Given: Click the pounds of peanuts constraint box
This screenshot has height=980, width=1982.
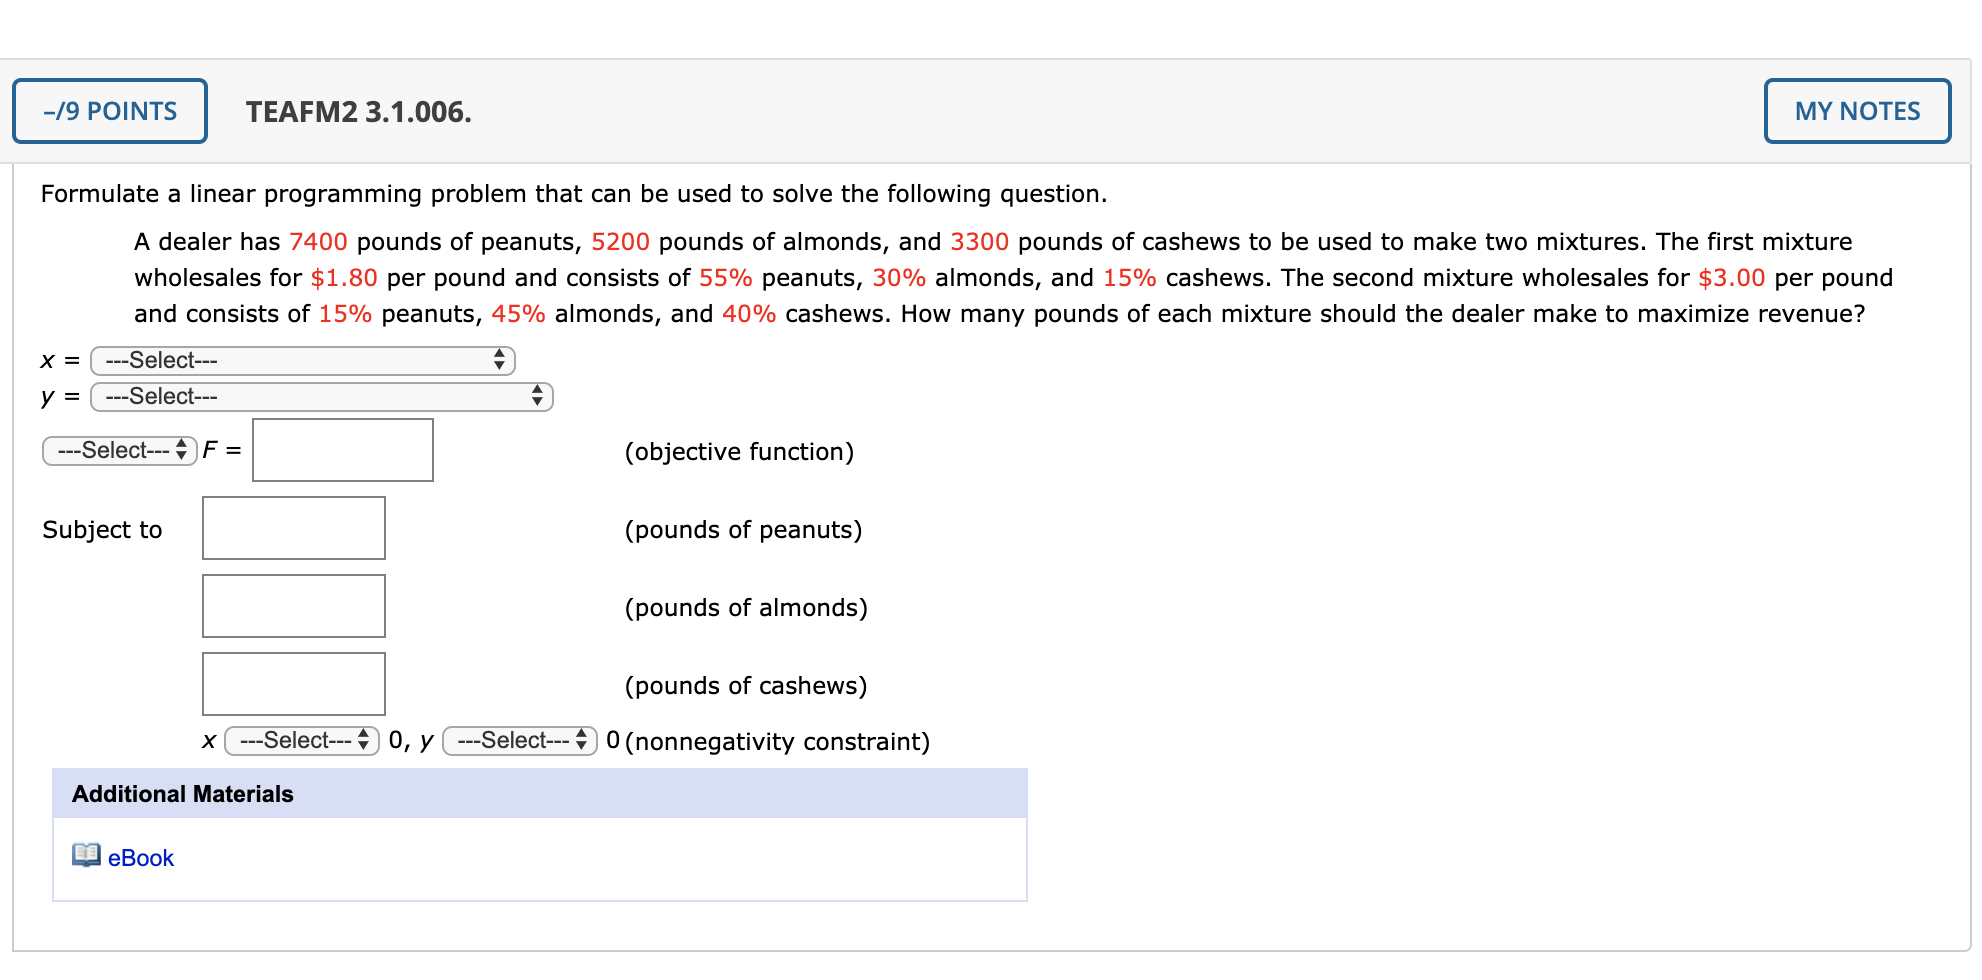Looking at the screenshot, I should pyautogui.click(x=293, y=528).
